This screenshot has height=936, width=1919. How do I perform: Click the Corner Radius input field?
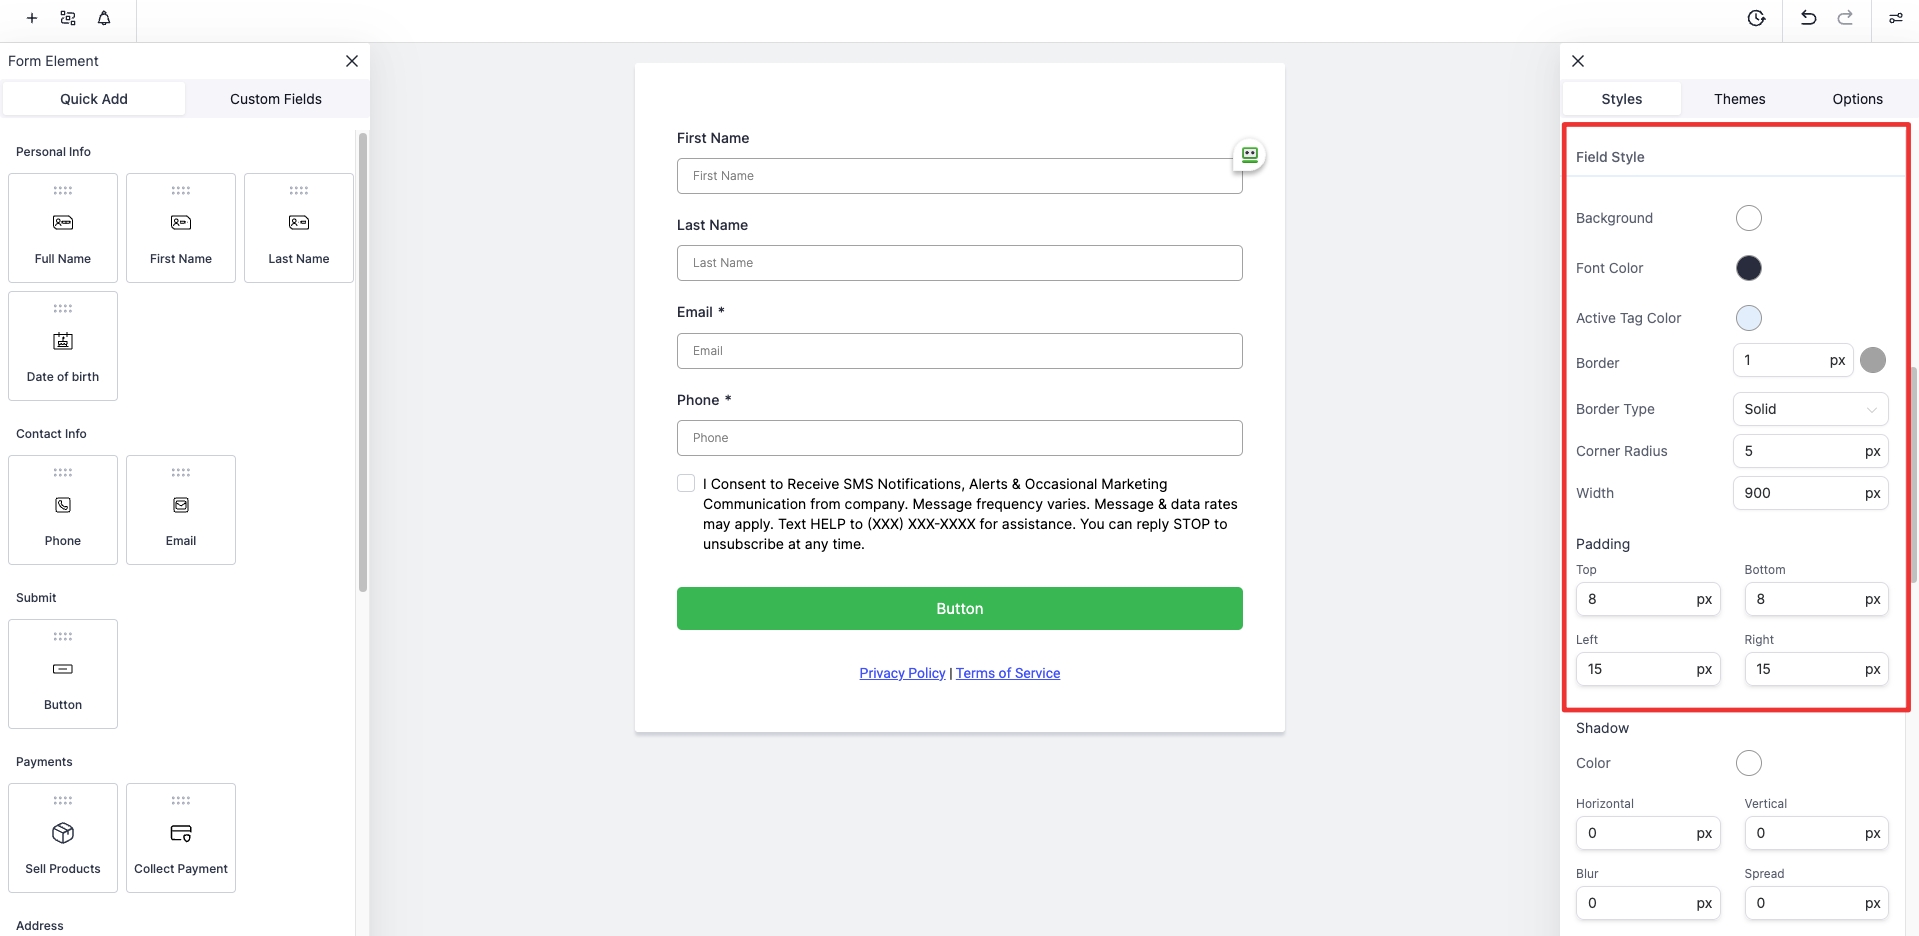pyautogui.click(x=1798, y=451)
